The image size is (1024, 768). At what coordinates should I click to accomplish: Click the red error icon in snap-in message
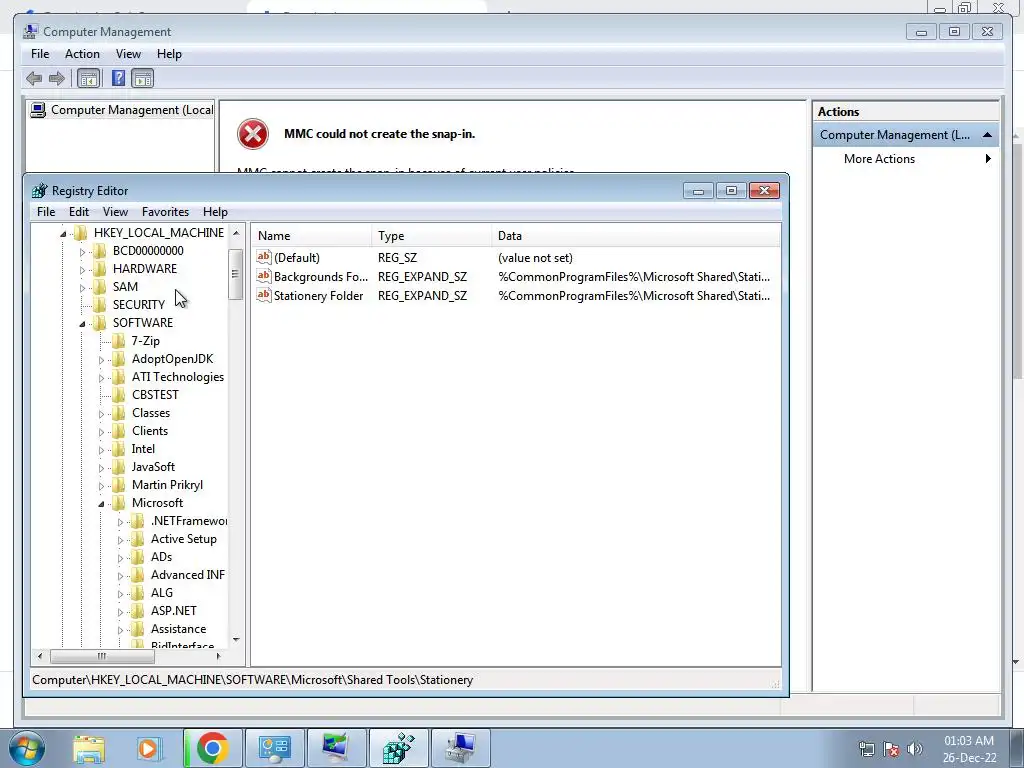[253, 134]
